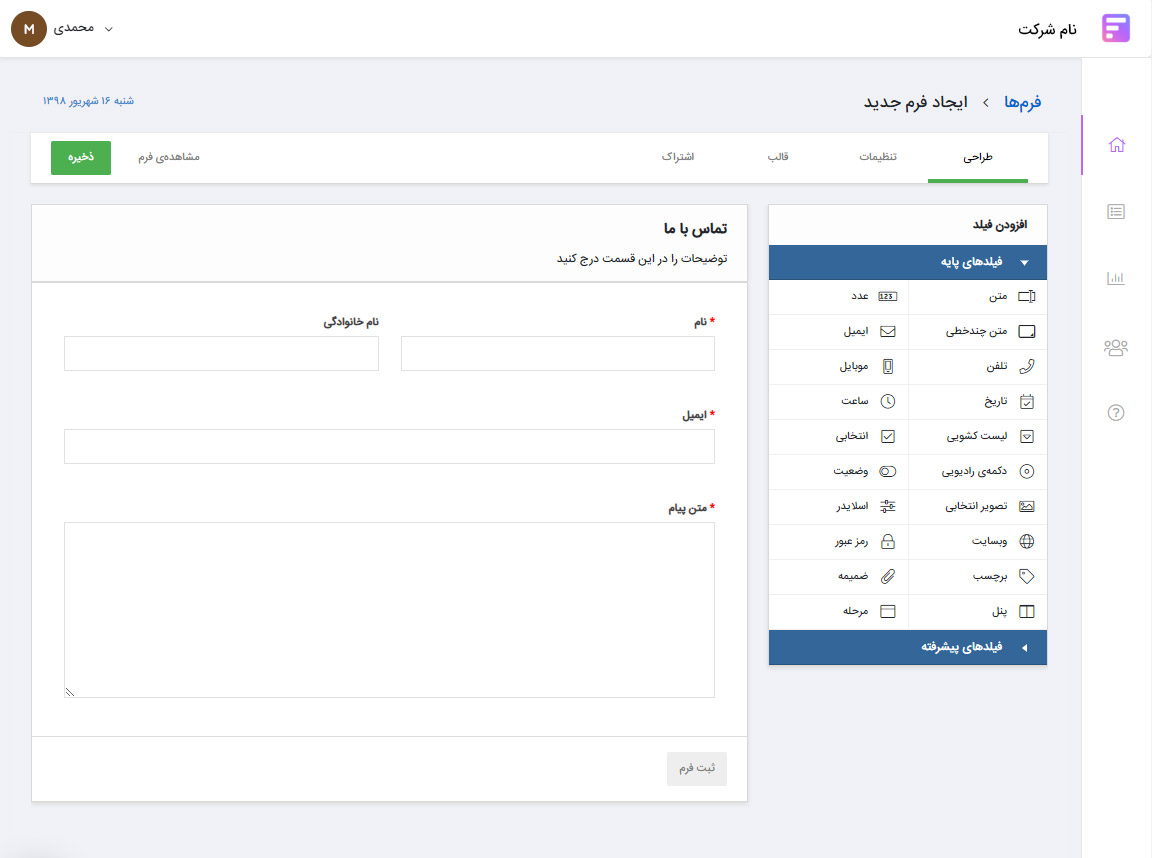The image size is (1152, 858).
Task: Collapse the فیلدهای پایه section
Action: click(908, 262)
